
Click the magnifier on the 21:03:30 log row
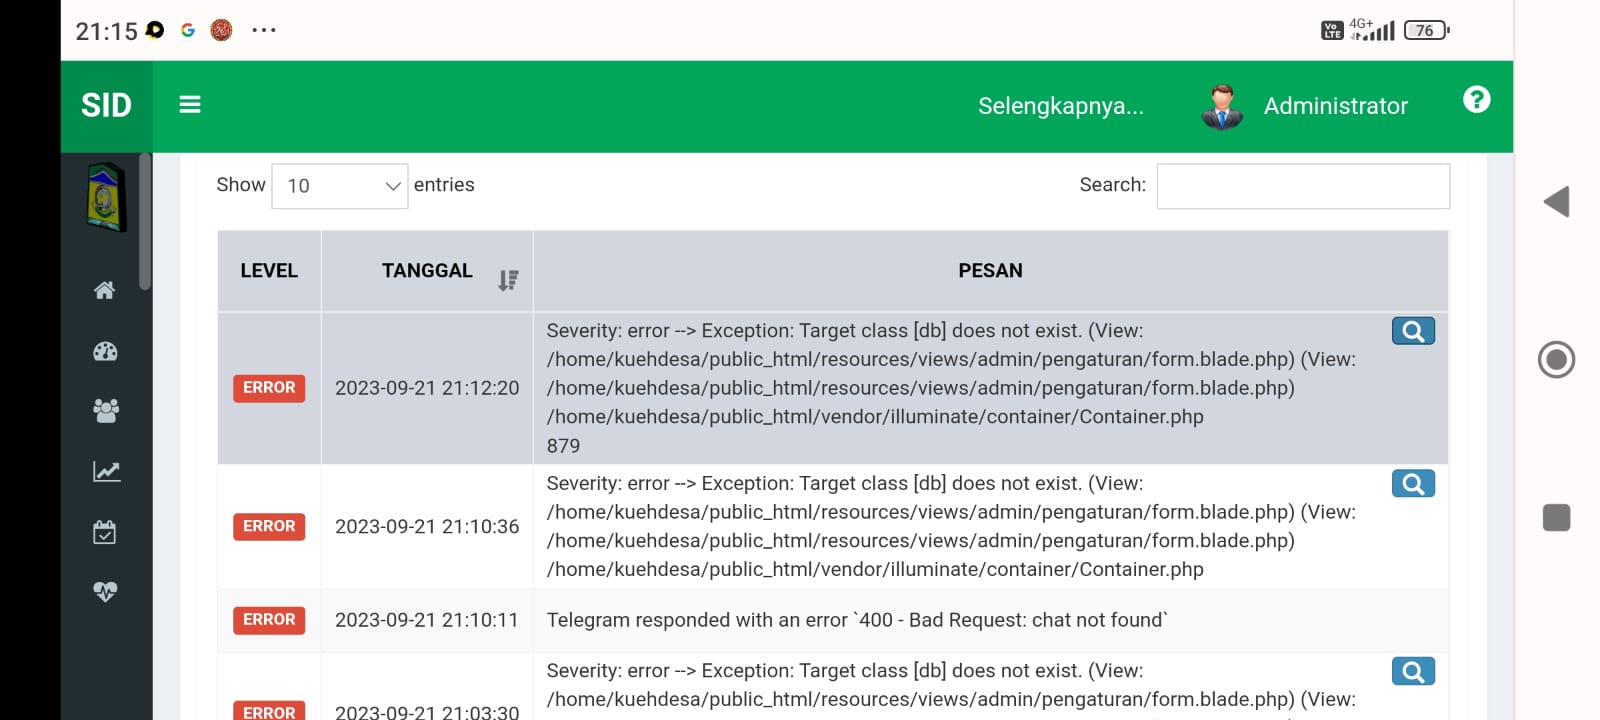1412,671
